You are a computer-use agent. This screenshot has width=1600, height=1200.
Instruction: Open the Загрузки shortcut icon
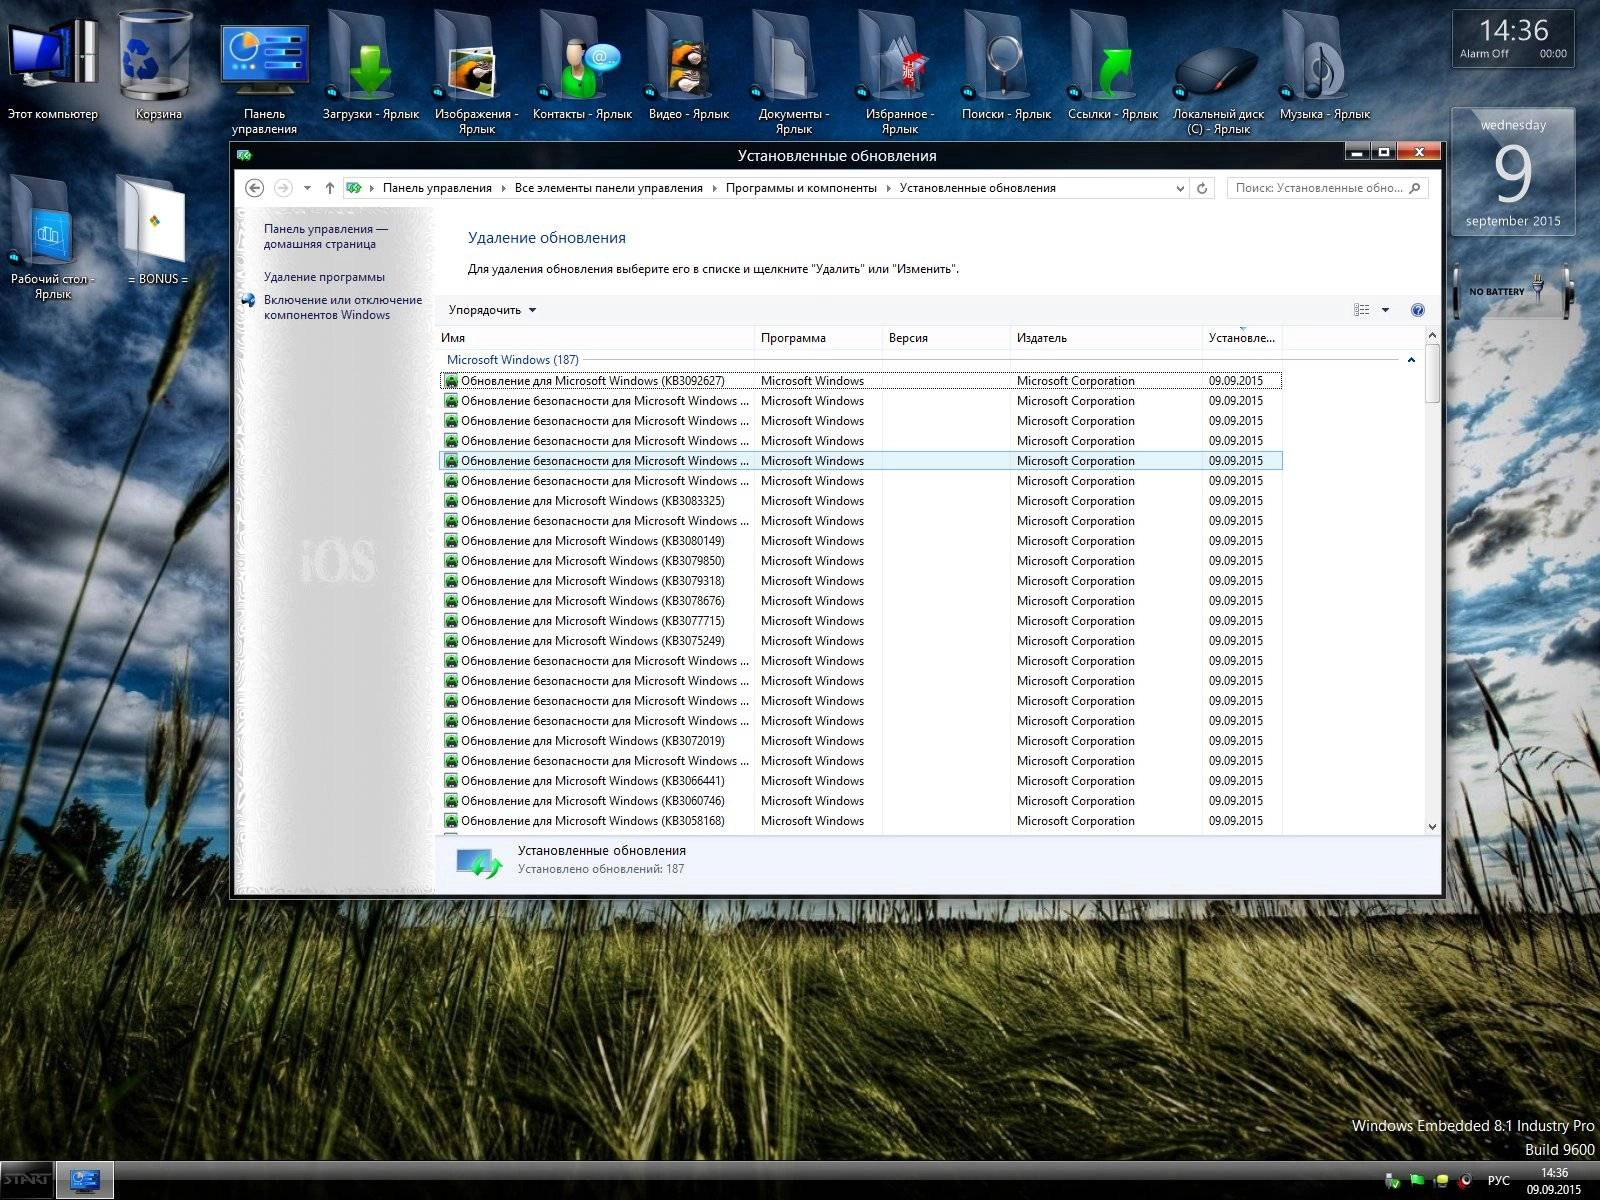[371, 66]
